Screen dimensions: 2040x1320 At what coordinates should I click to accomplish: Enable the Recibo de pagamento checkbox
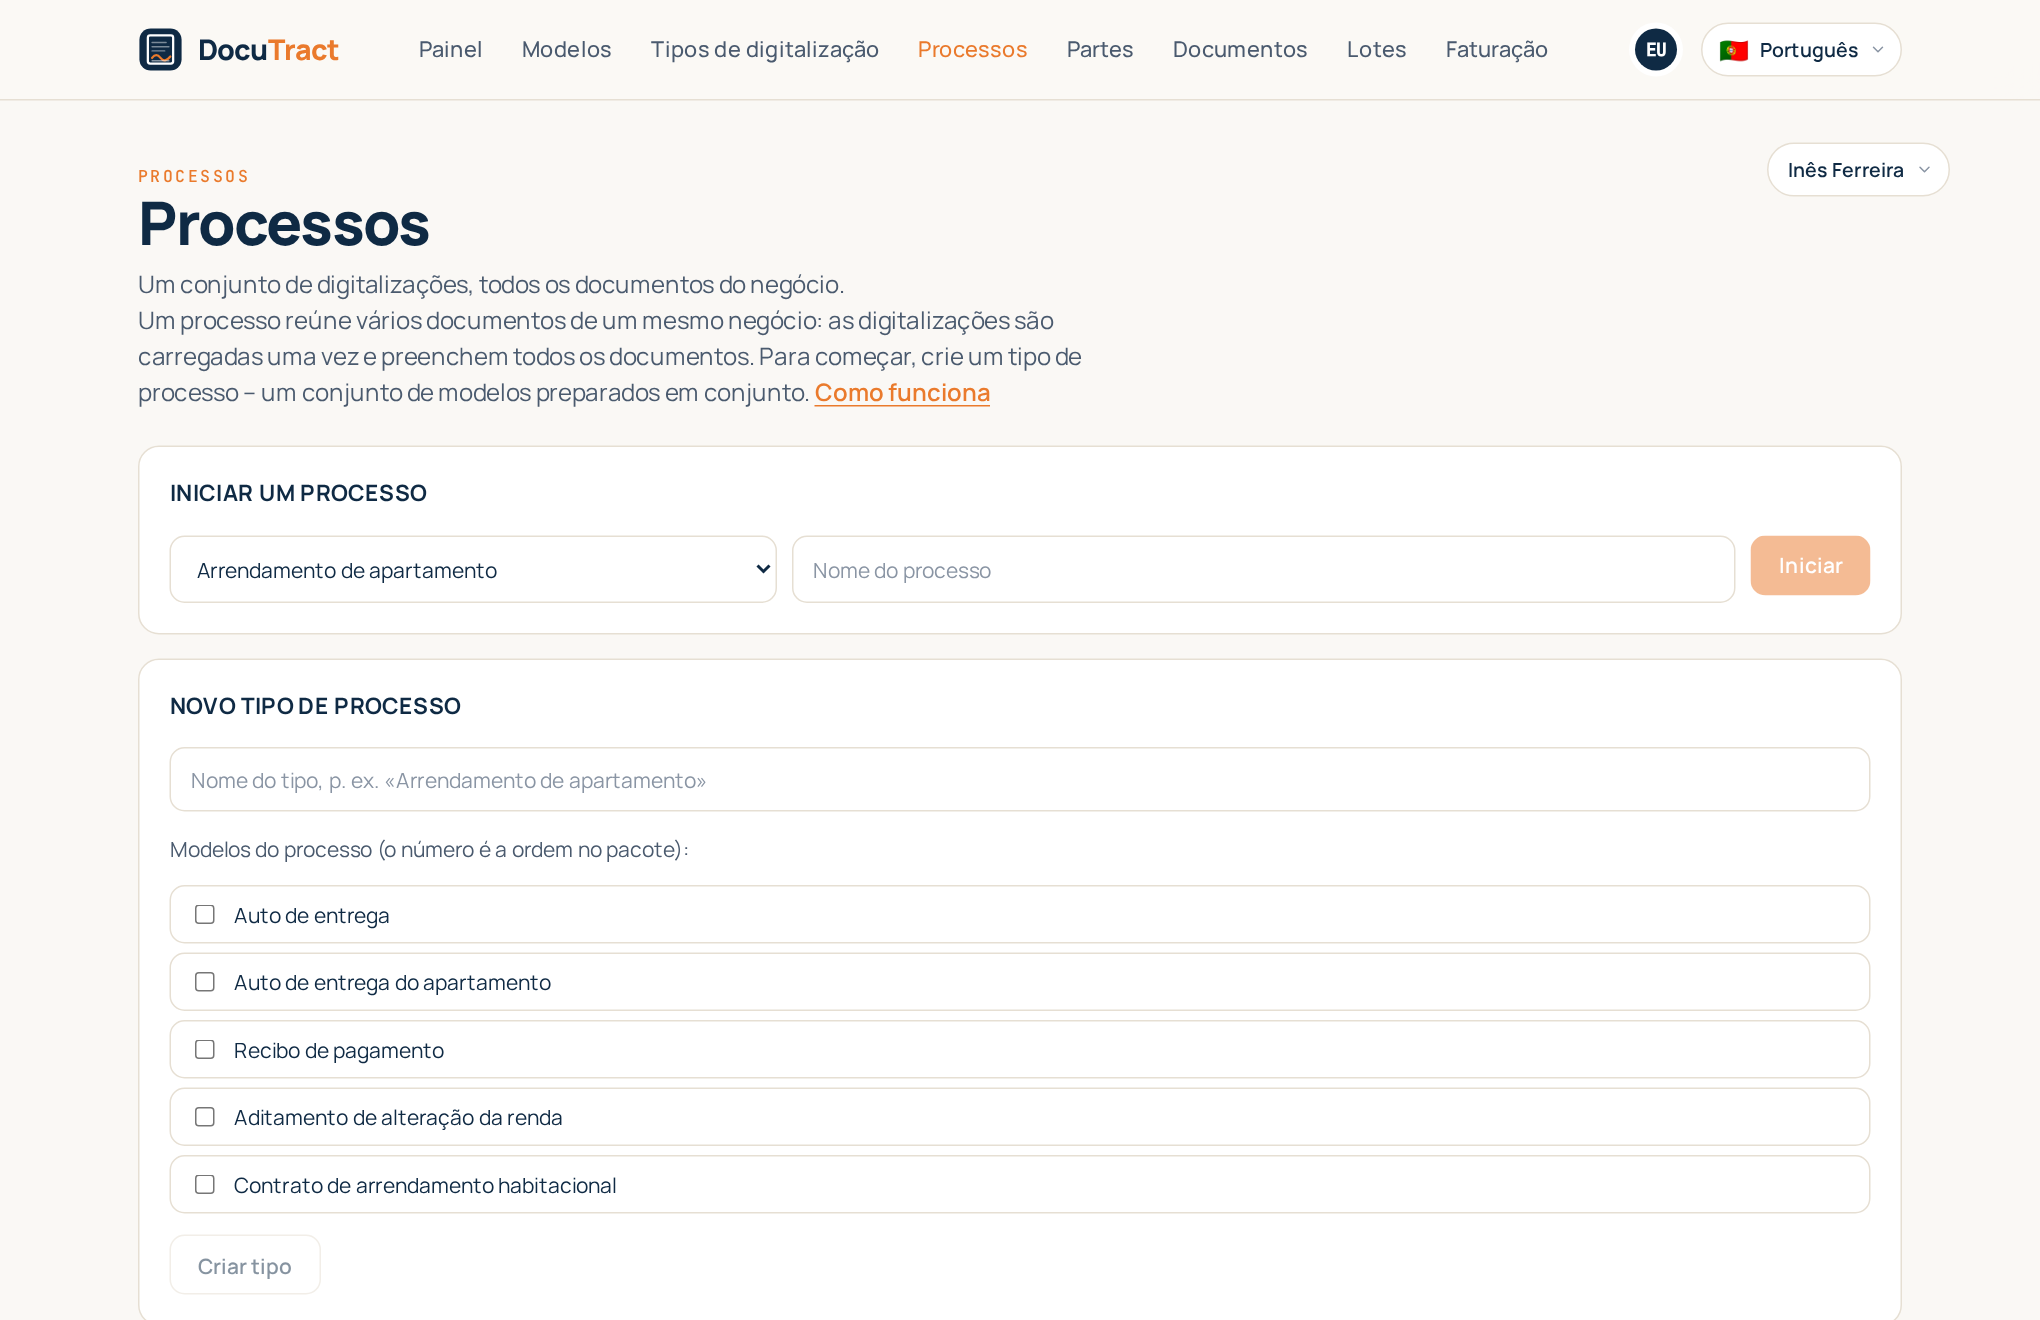[x=205, y=1050]
